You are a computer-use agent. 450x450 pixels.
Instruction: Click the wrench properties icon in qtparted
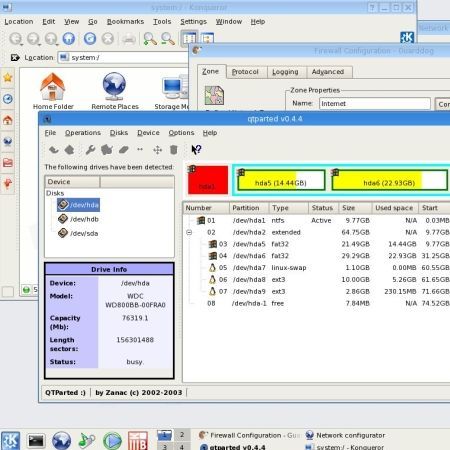coord(90,150)
